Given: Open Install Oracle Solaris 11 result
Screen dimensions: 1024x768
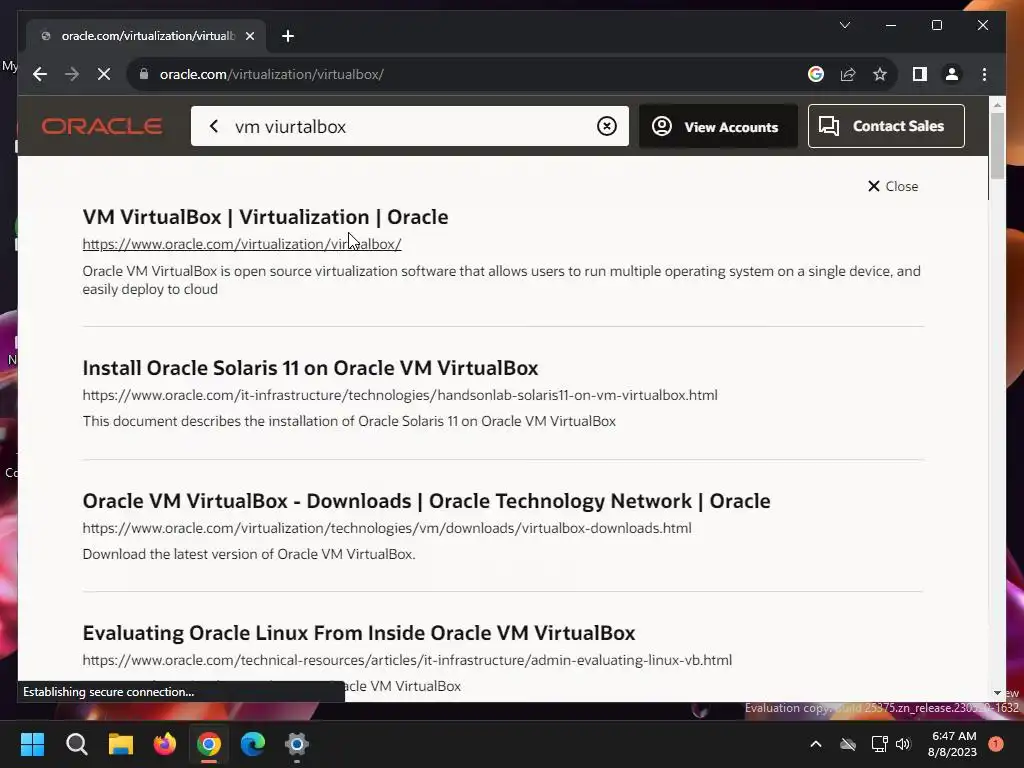Looking at the screenshot, I should (310, 368).
